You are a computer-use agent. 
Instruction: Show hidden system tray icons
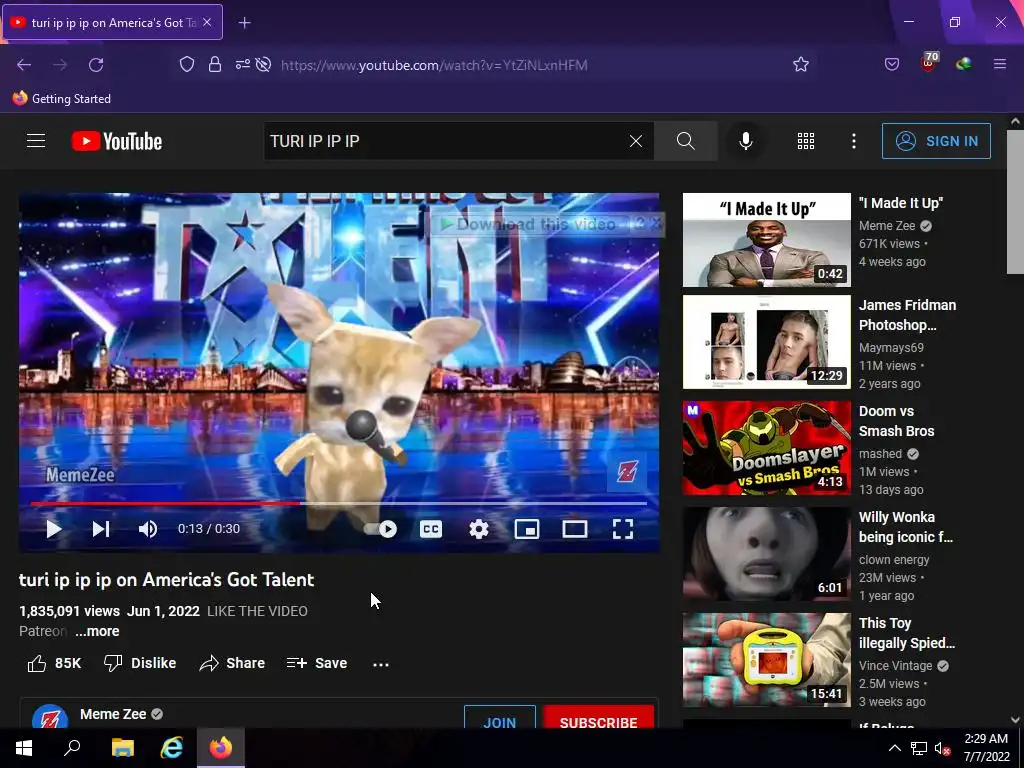[895, 748]
